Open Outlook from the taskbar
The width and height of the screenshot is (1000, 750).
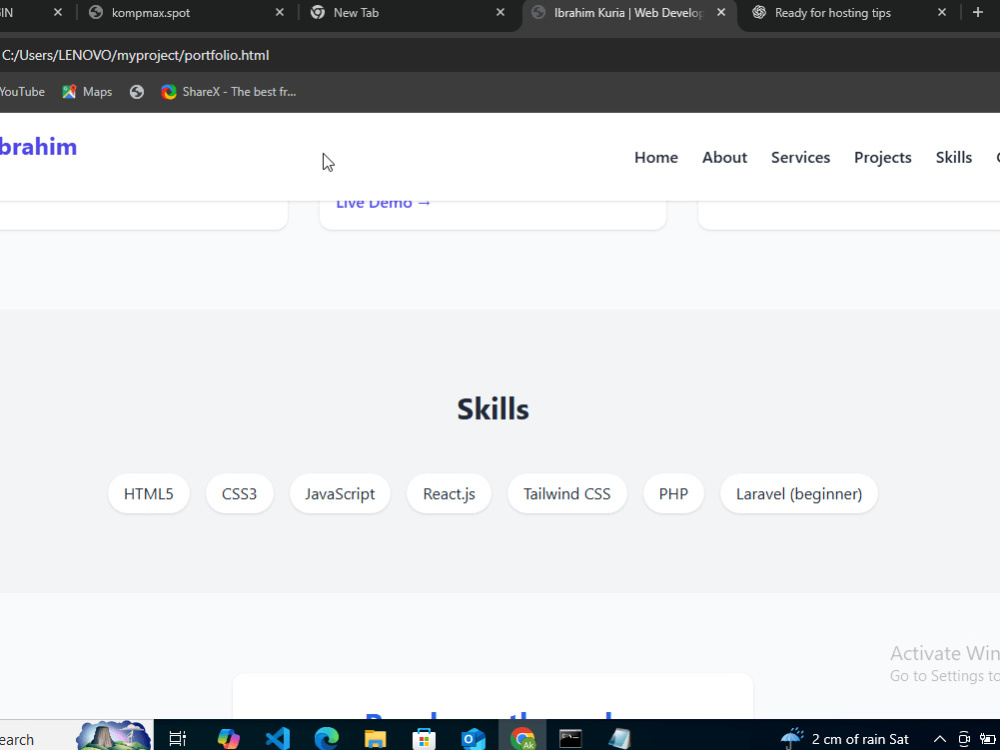(x=473, y=739)
